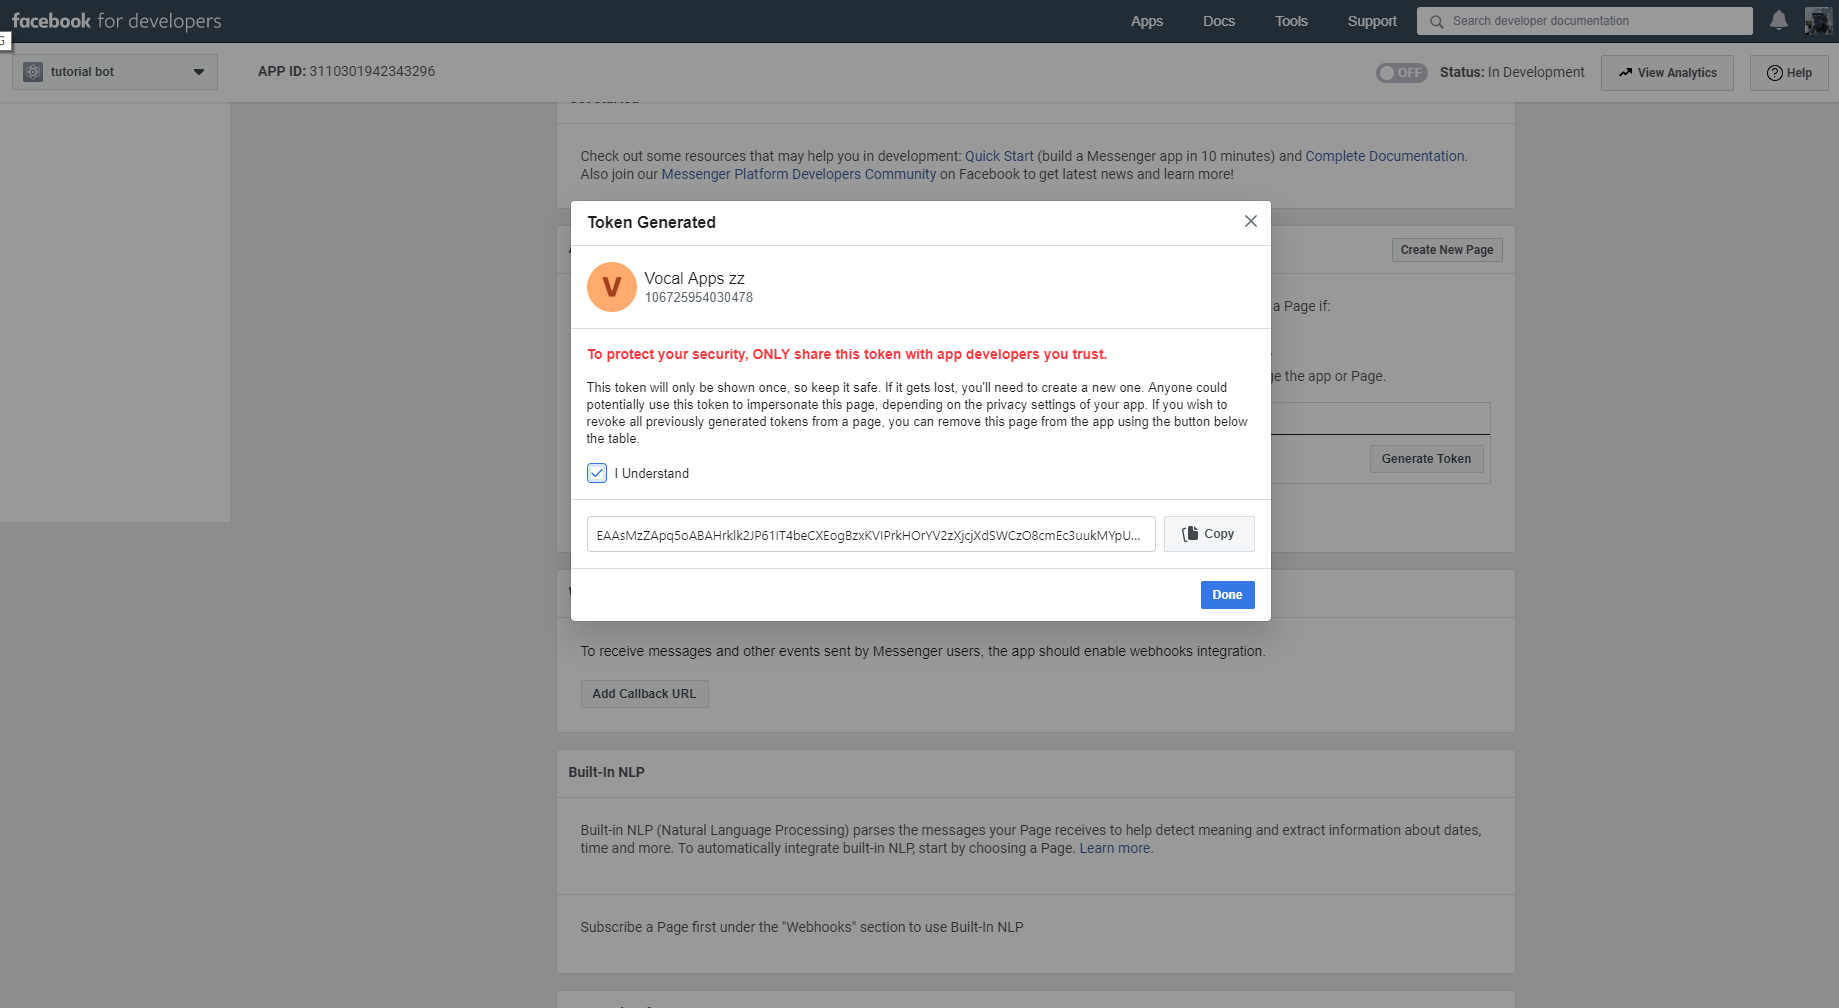Viewport: 1839px width, 1008px height.
Task: Click the notifications bell icon
Action: [1778, 20]
